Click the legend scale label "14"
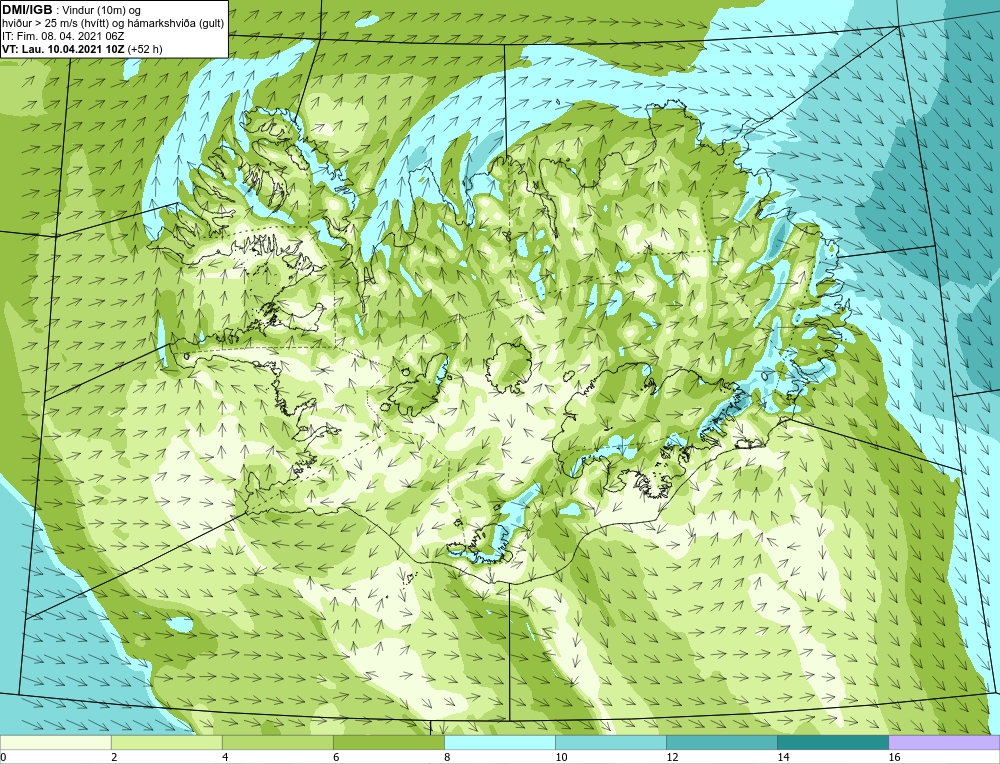Image resolution: width=1000 pixels, height=764 pixels. pyautogui.click(x=783, y=757)
